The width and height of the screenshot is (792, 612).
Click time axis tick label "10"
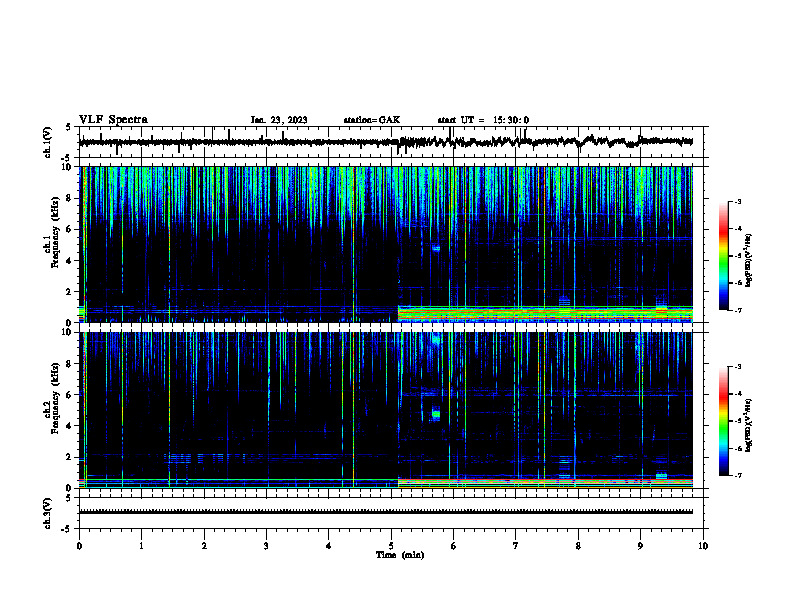tap(703, 546)
